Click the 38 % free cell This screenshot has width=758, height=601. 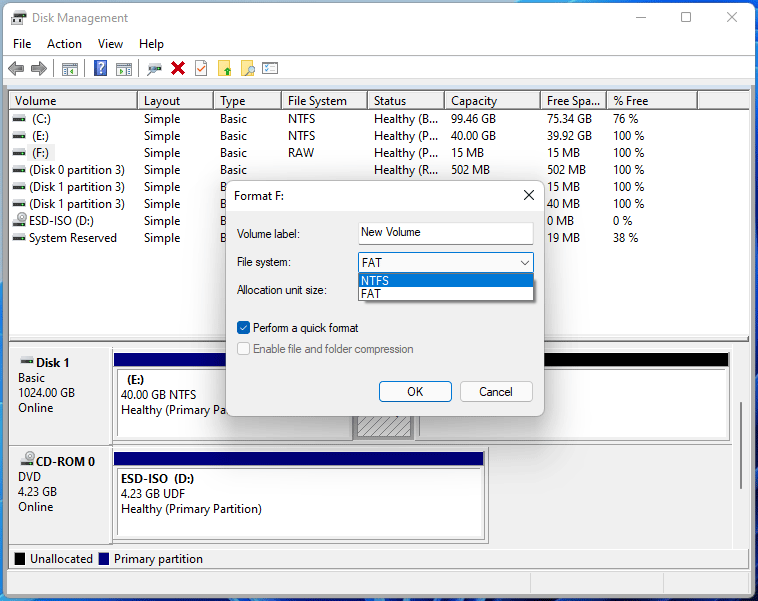pos(626,238)
